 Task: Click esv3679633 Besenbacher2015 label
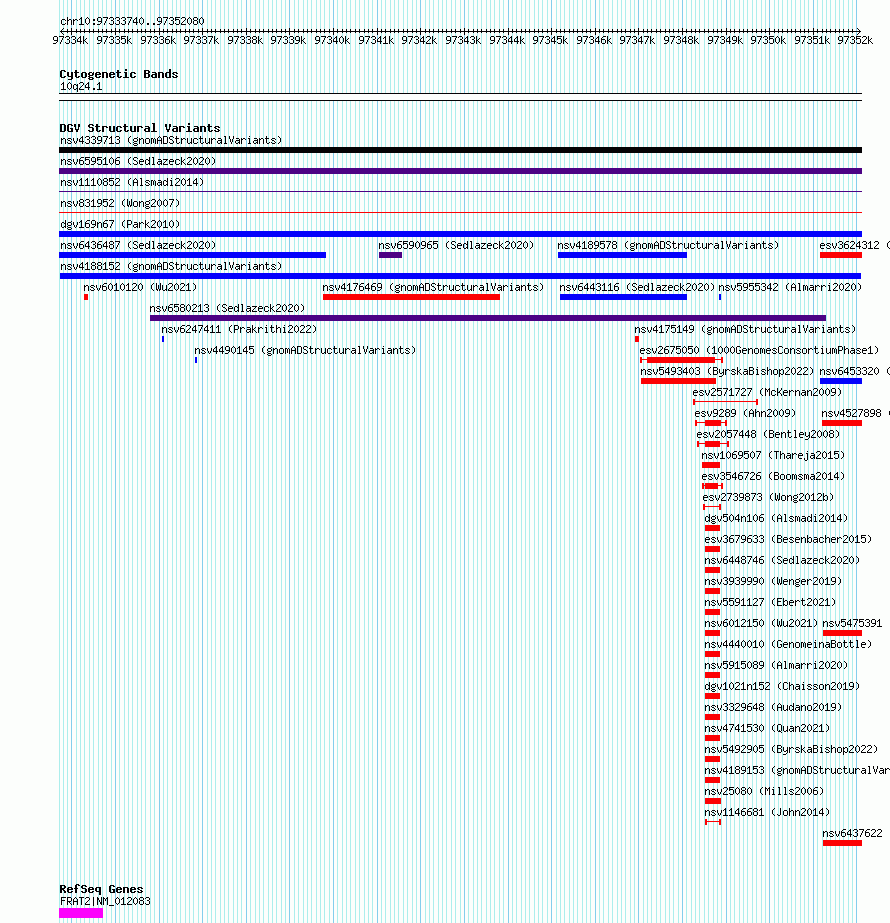point(788,539)
